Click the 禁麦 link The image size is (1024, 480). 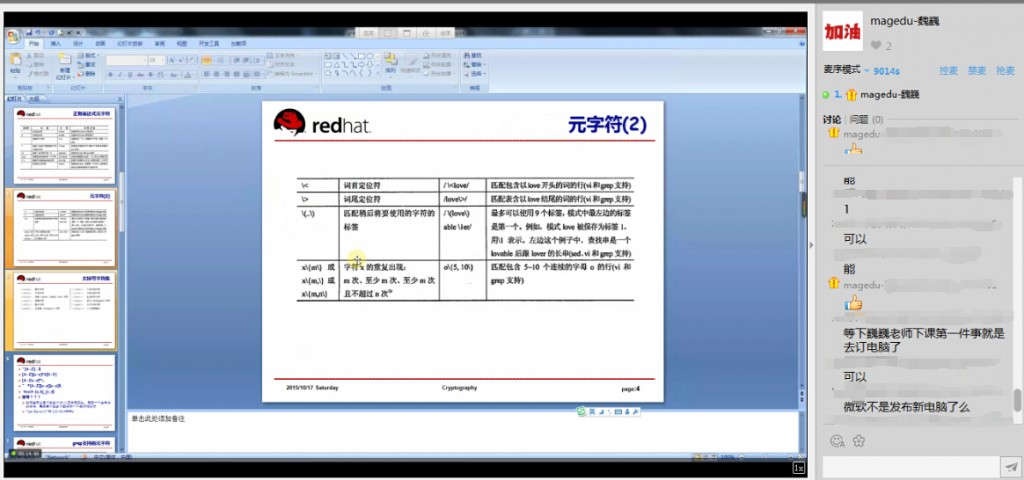point(977,70)
